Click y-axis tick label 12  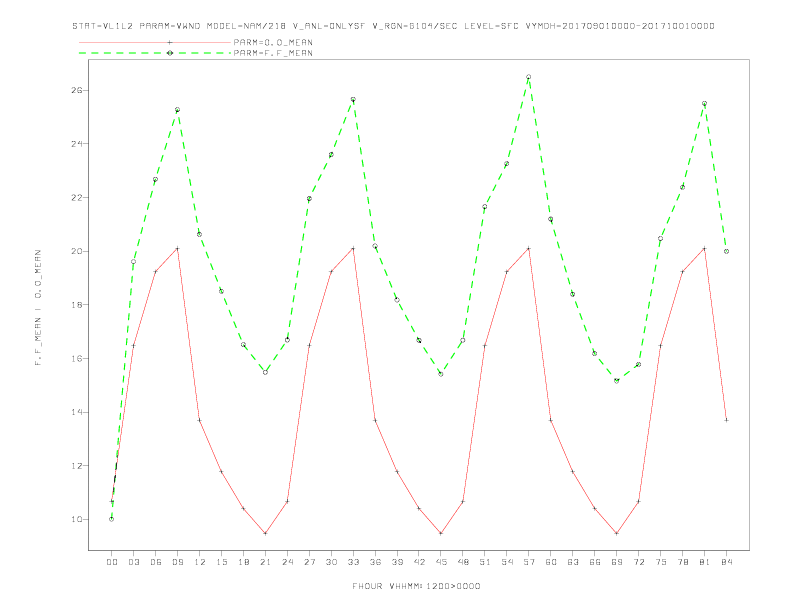pos(77,466)
